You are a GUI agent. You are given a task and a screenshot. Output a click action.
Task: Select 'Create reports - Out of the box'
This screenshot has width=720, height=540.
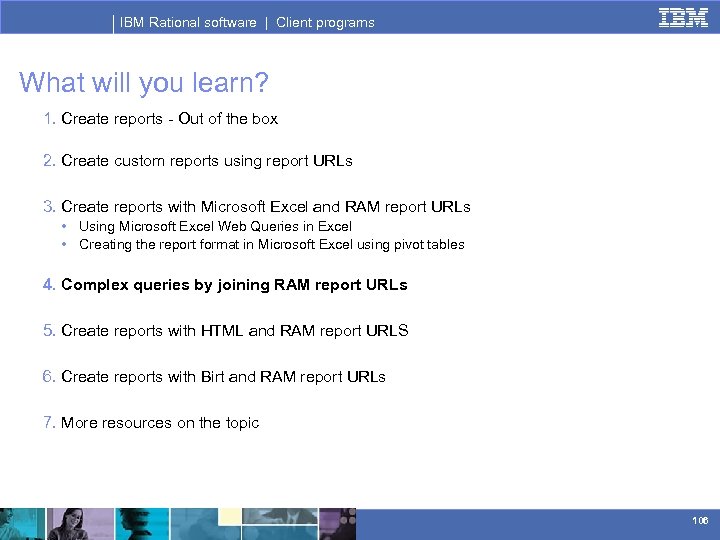(x=169, y=119)
